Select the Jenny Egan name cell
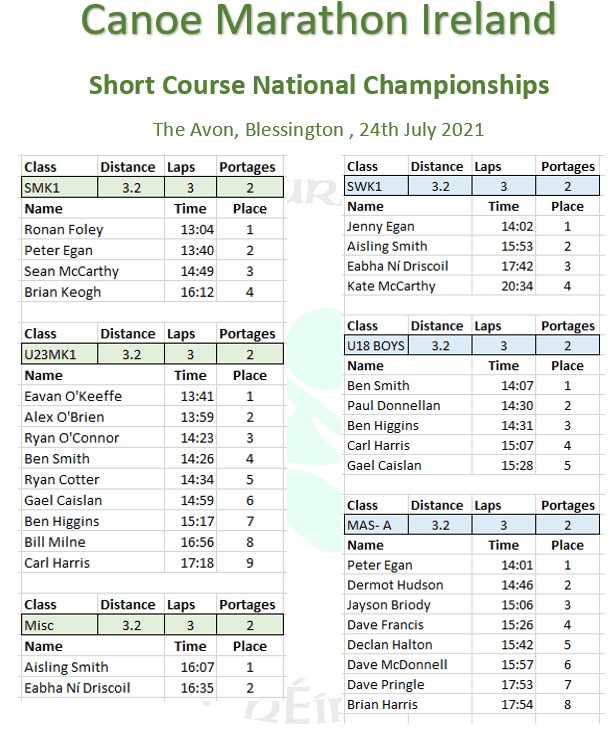Screen dimensions: 611x730 pyautogui.click(x=384, y=227)
